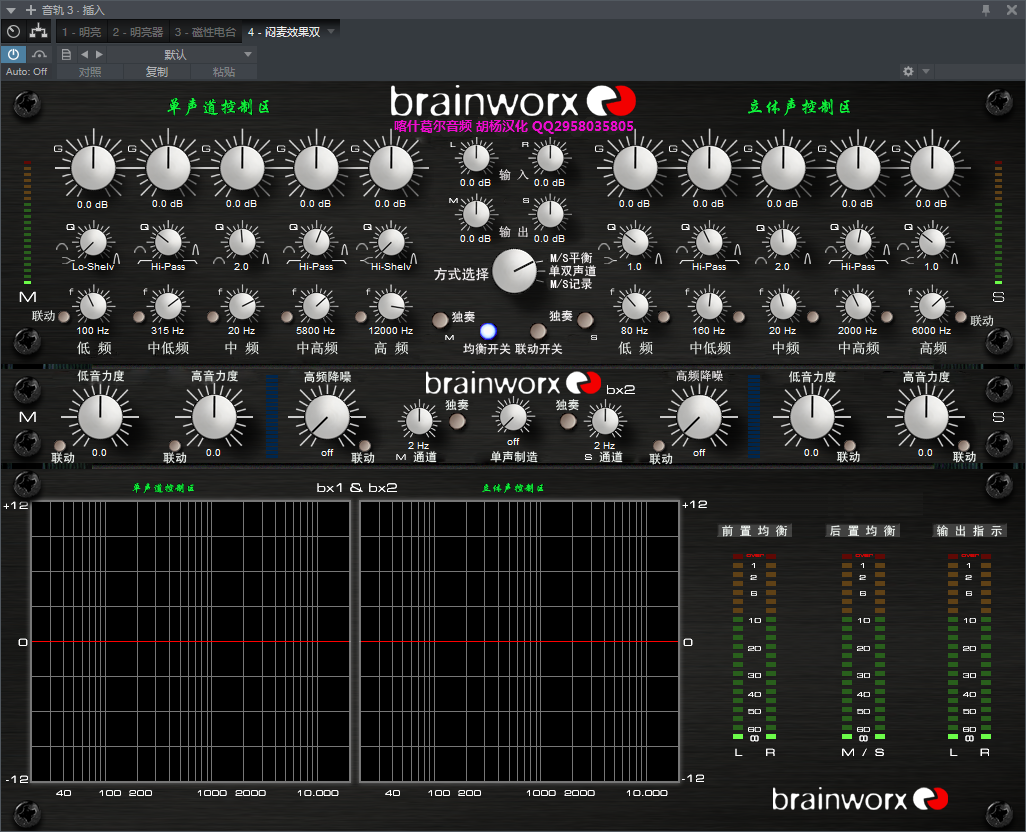This screenshot has height=832, width=1026.
Task: Click the 12000 Hz frequency knob
Action: click(x=391, y=305)
